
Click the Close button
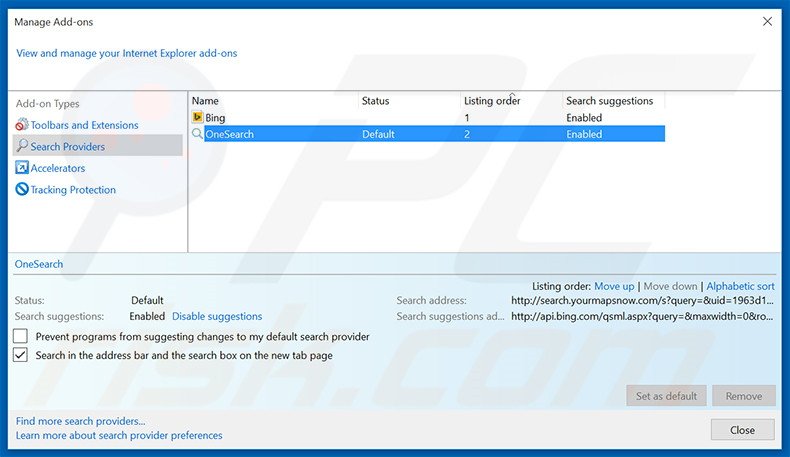[743, 430]
